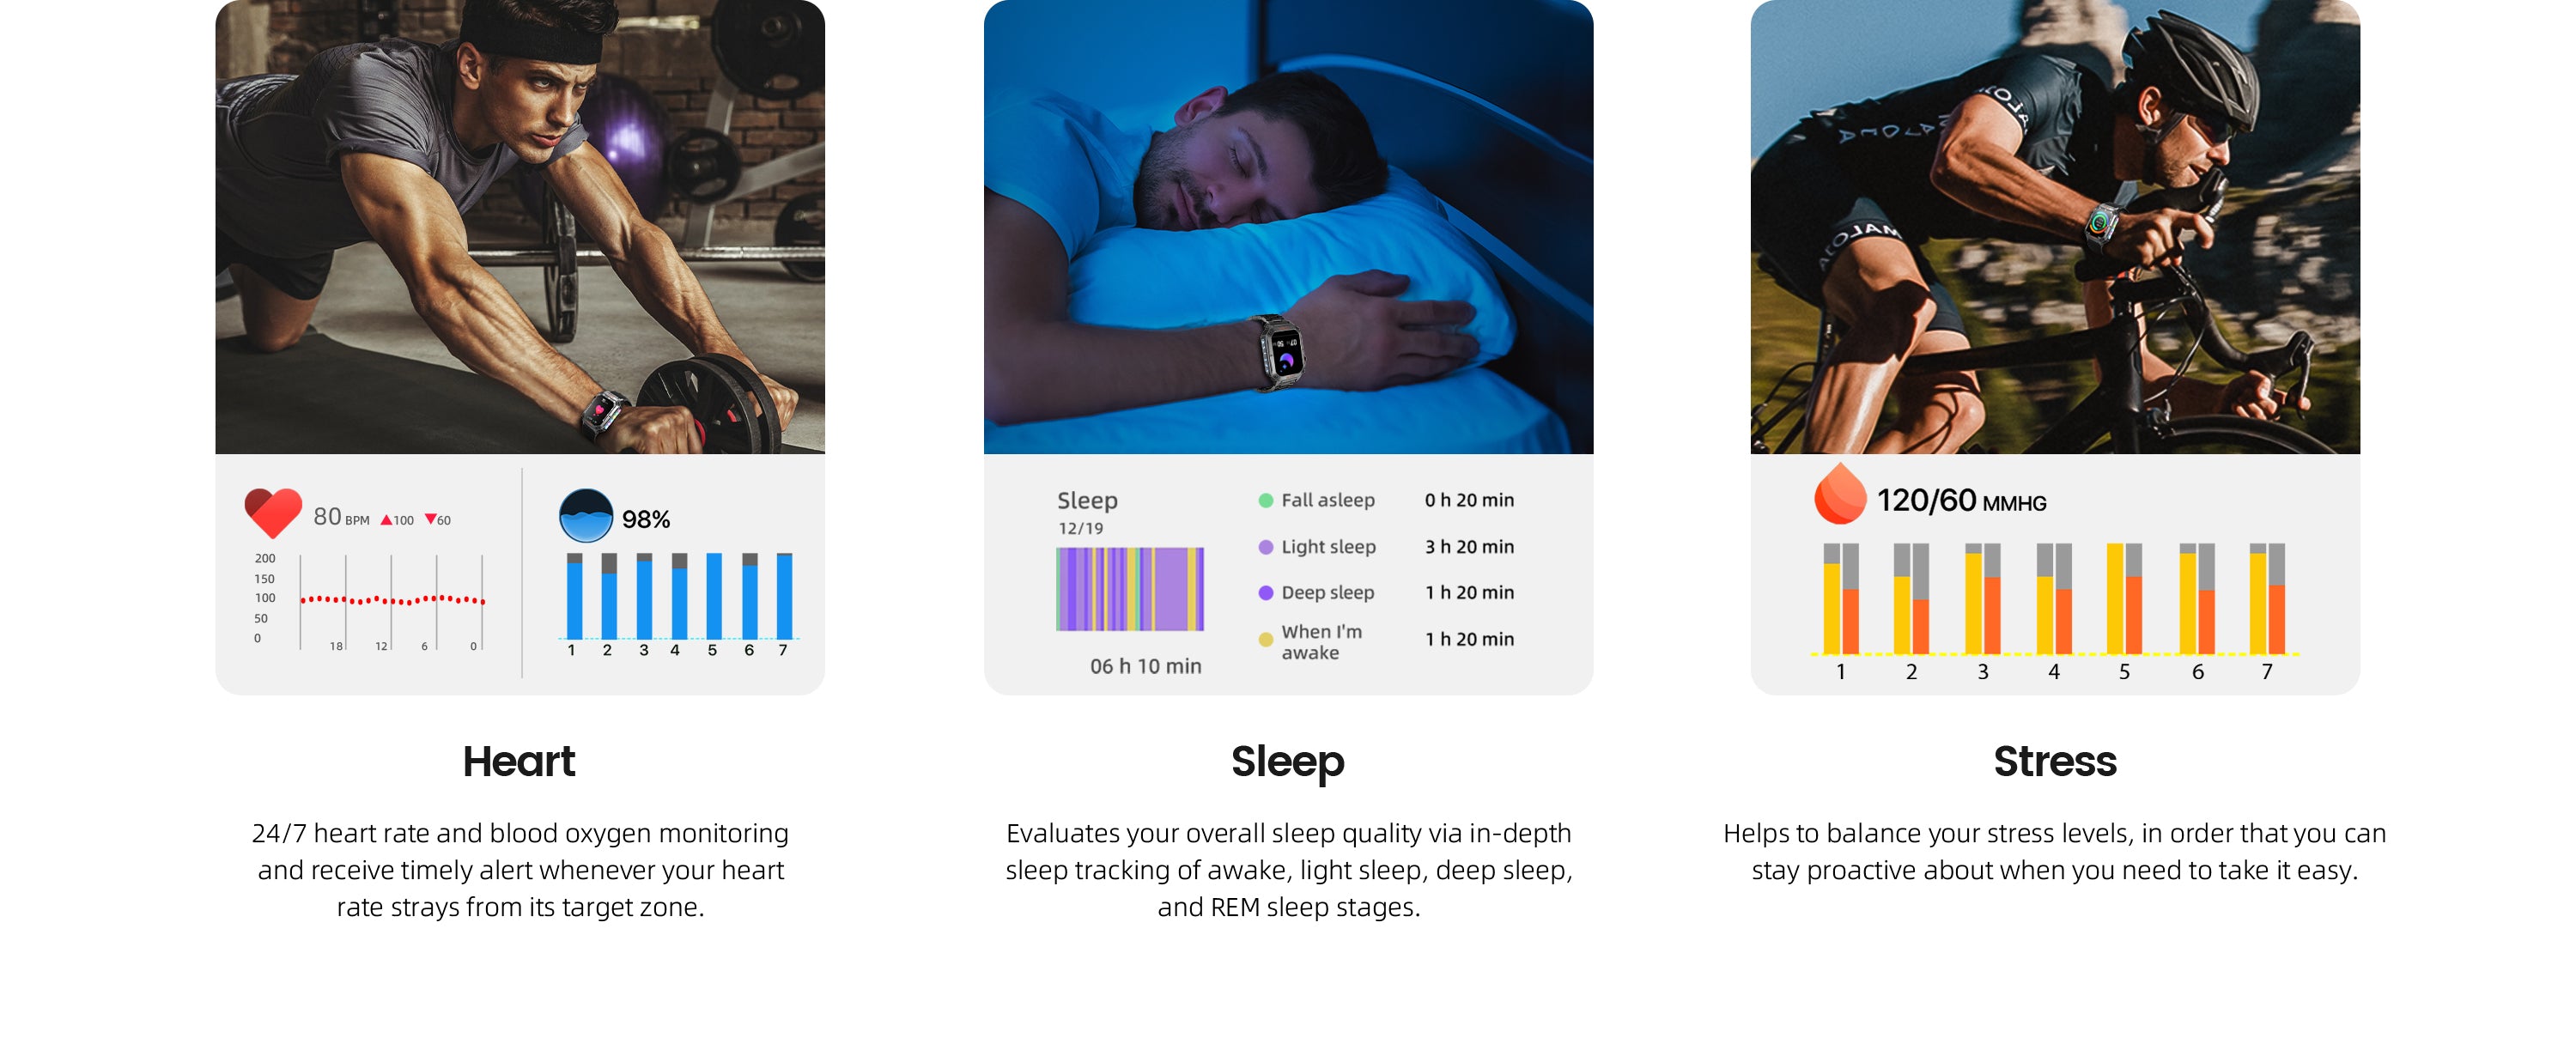Click the 06 h 10 min sleep total
The width and height of the screenshot is (2576, 1050).
pyautogui.click(x=1145, y=666)
